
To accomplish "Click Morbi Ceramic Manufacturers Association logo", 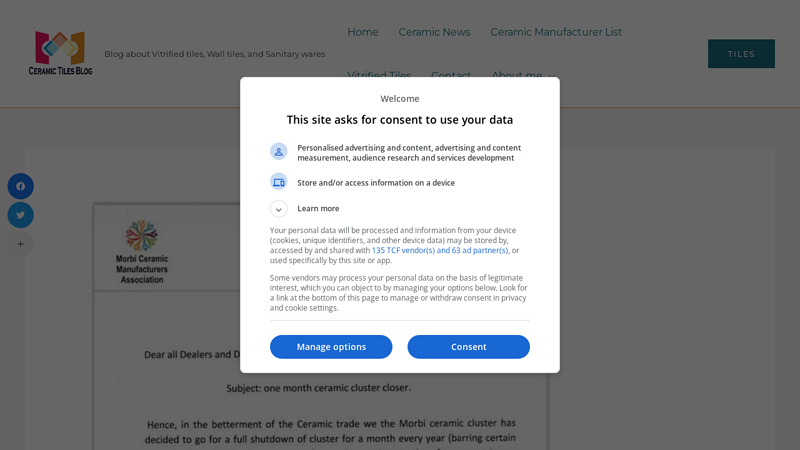I will click(x=142, y=252).
